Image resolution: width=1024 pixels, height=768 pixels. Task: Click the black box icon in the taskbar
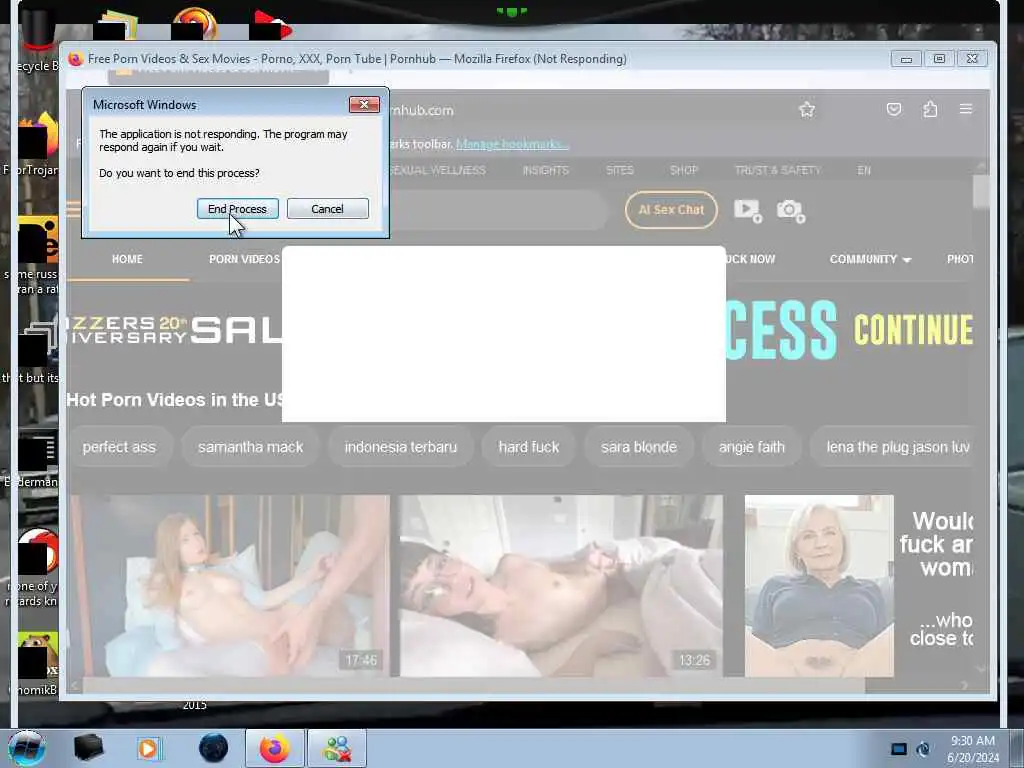click(88, 748)
